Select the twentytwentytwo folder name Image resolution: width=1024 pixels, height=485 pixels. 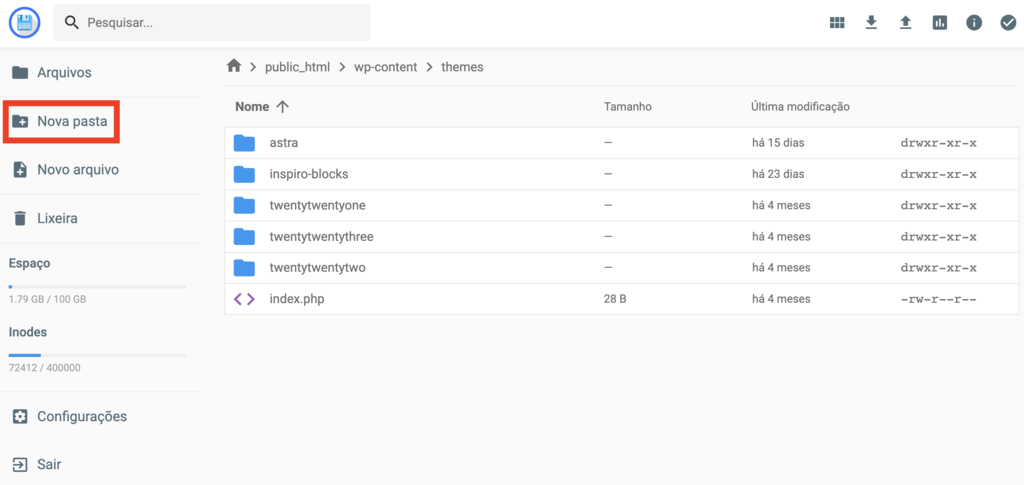tap(317, 268)
